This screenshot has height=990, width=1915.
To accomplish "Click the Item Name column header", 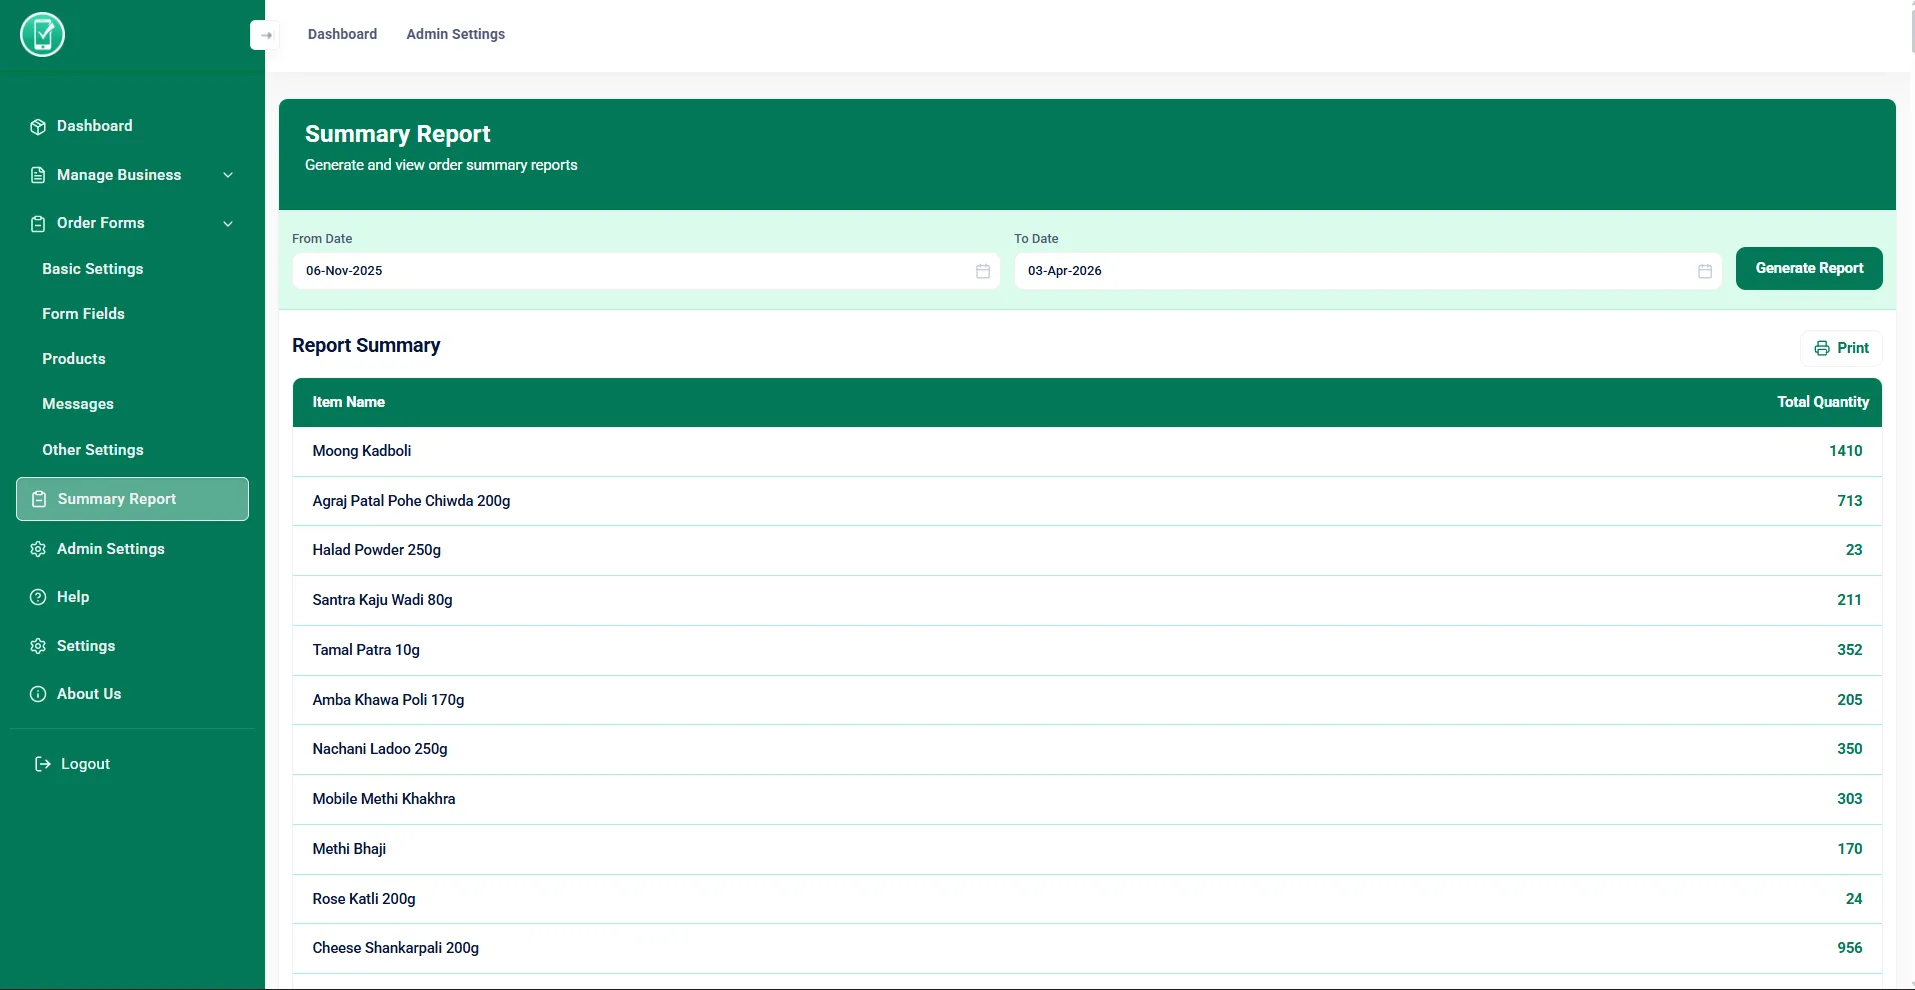I will click(348, 402).
